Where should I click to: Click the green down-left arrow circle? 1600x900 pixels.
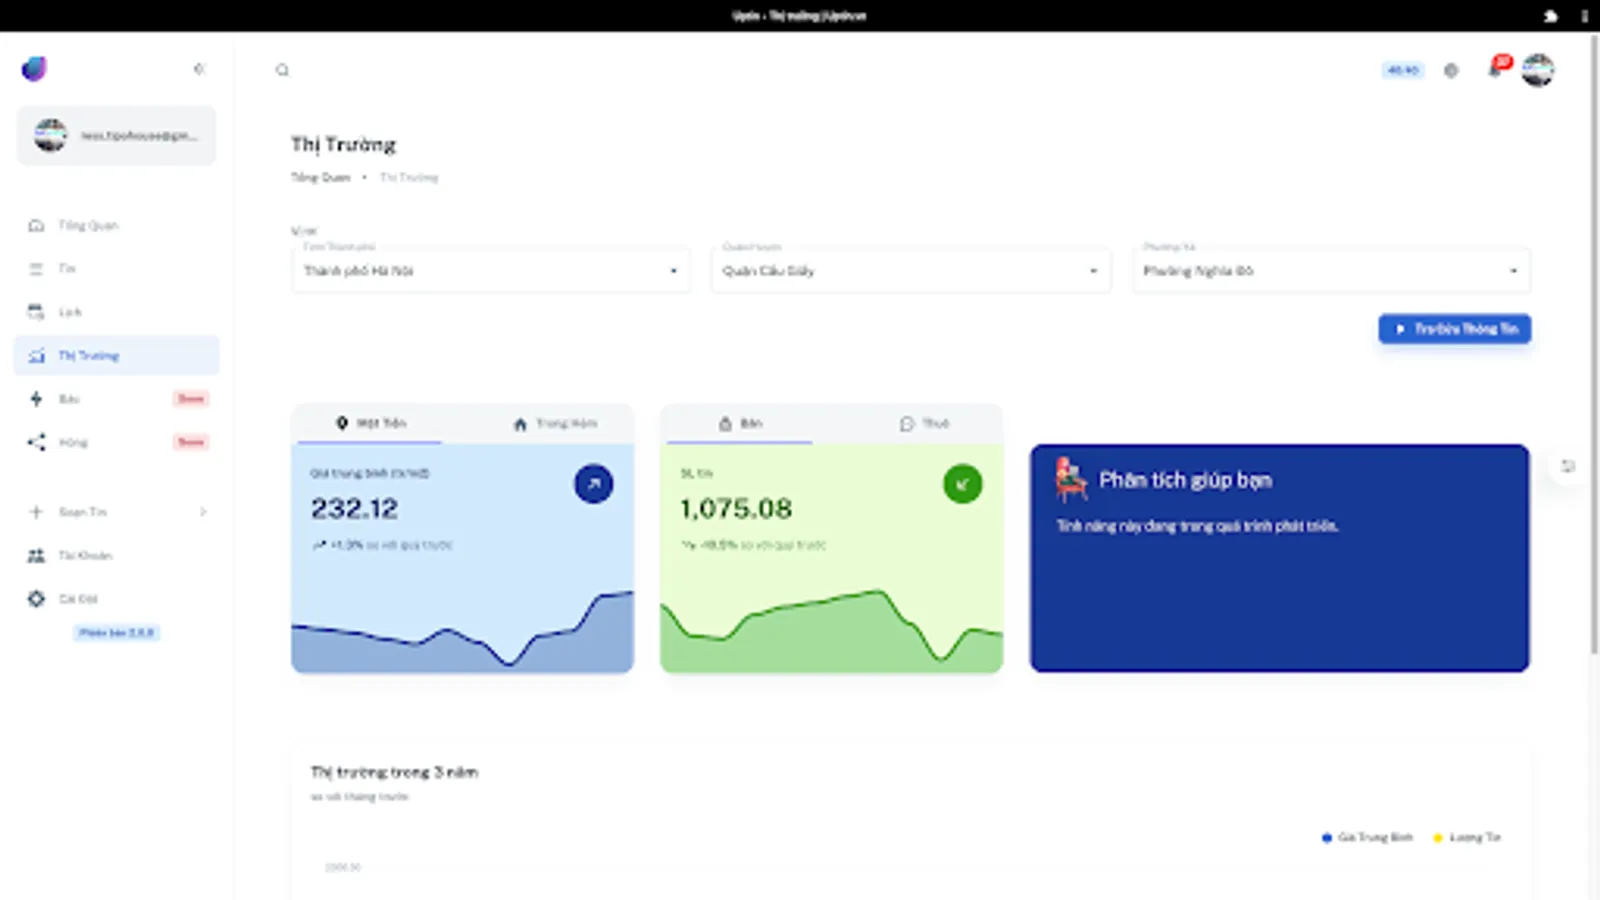pos(962,484)
